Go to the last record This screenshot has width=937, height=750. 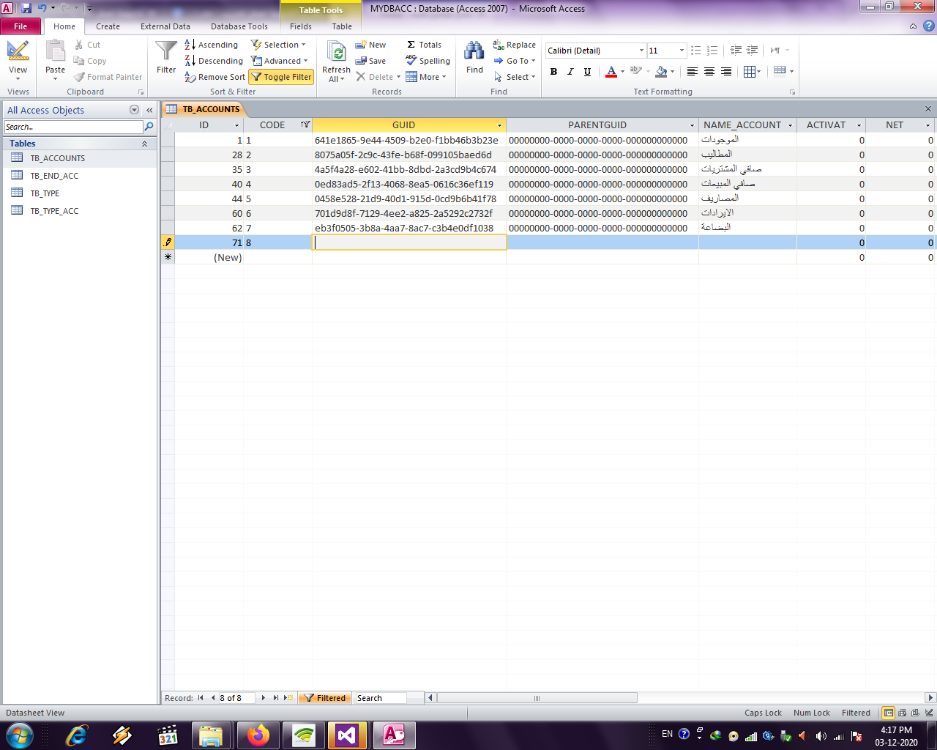click(x=275, y=697)
